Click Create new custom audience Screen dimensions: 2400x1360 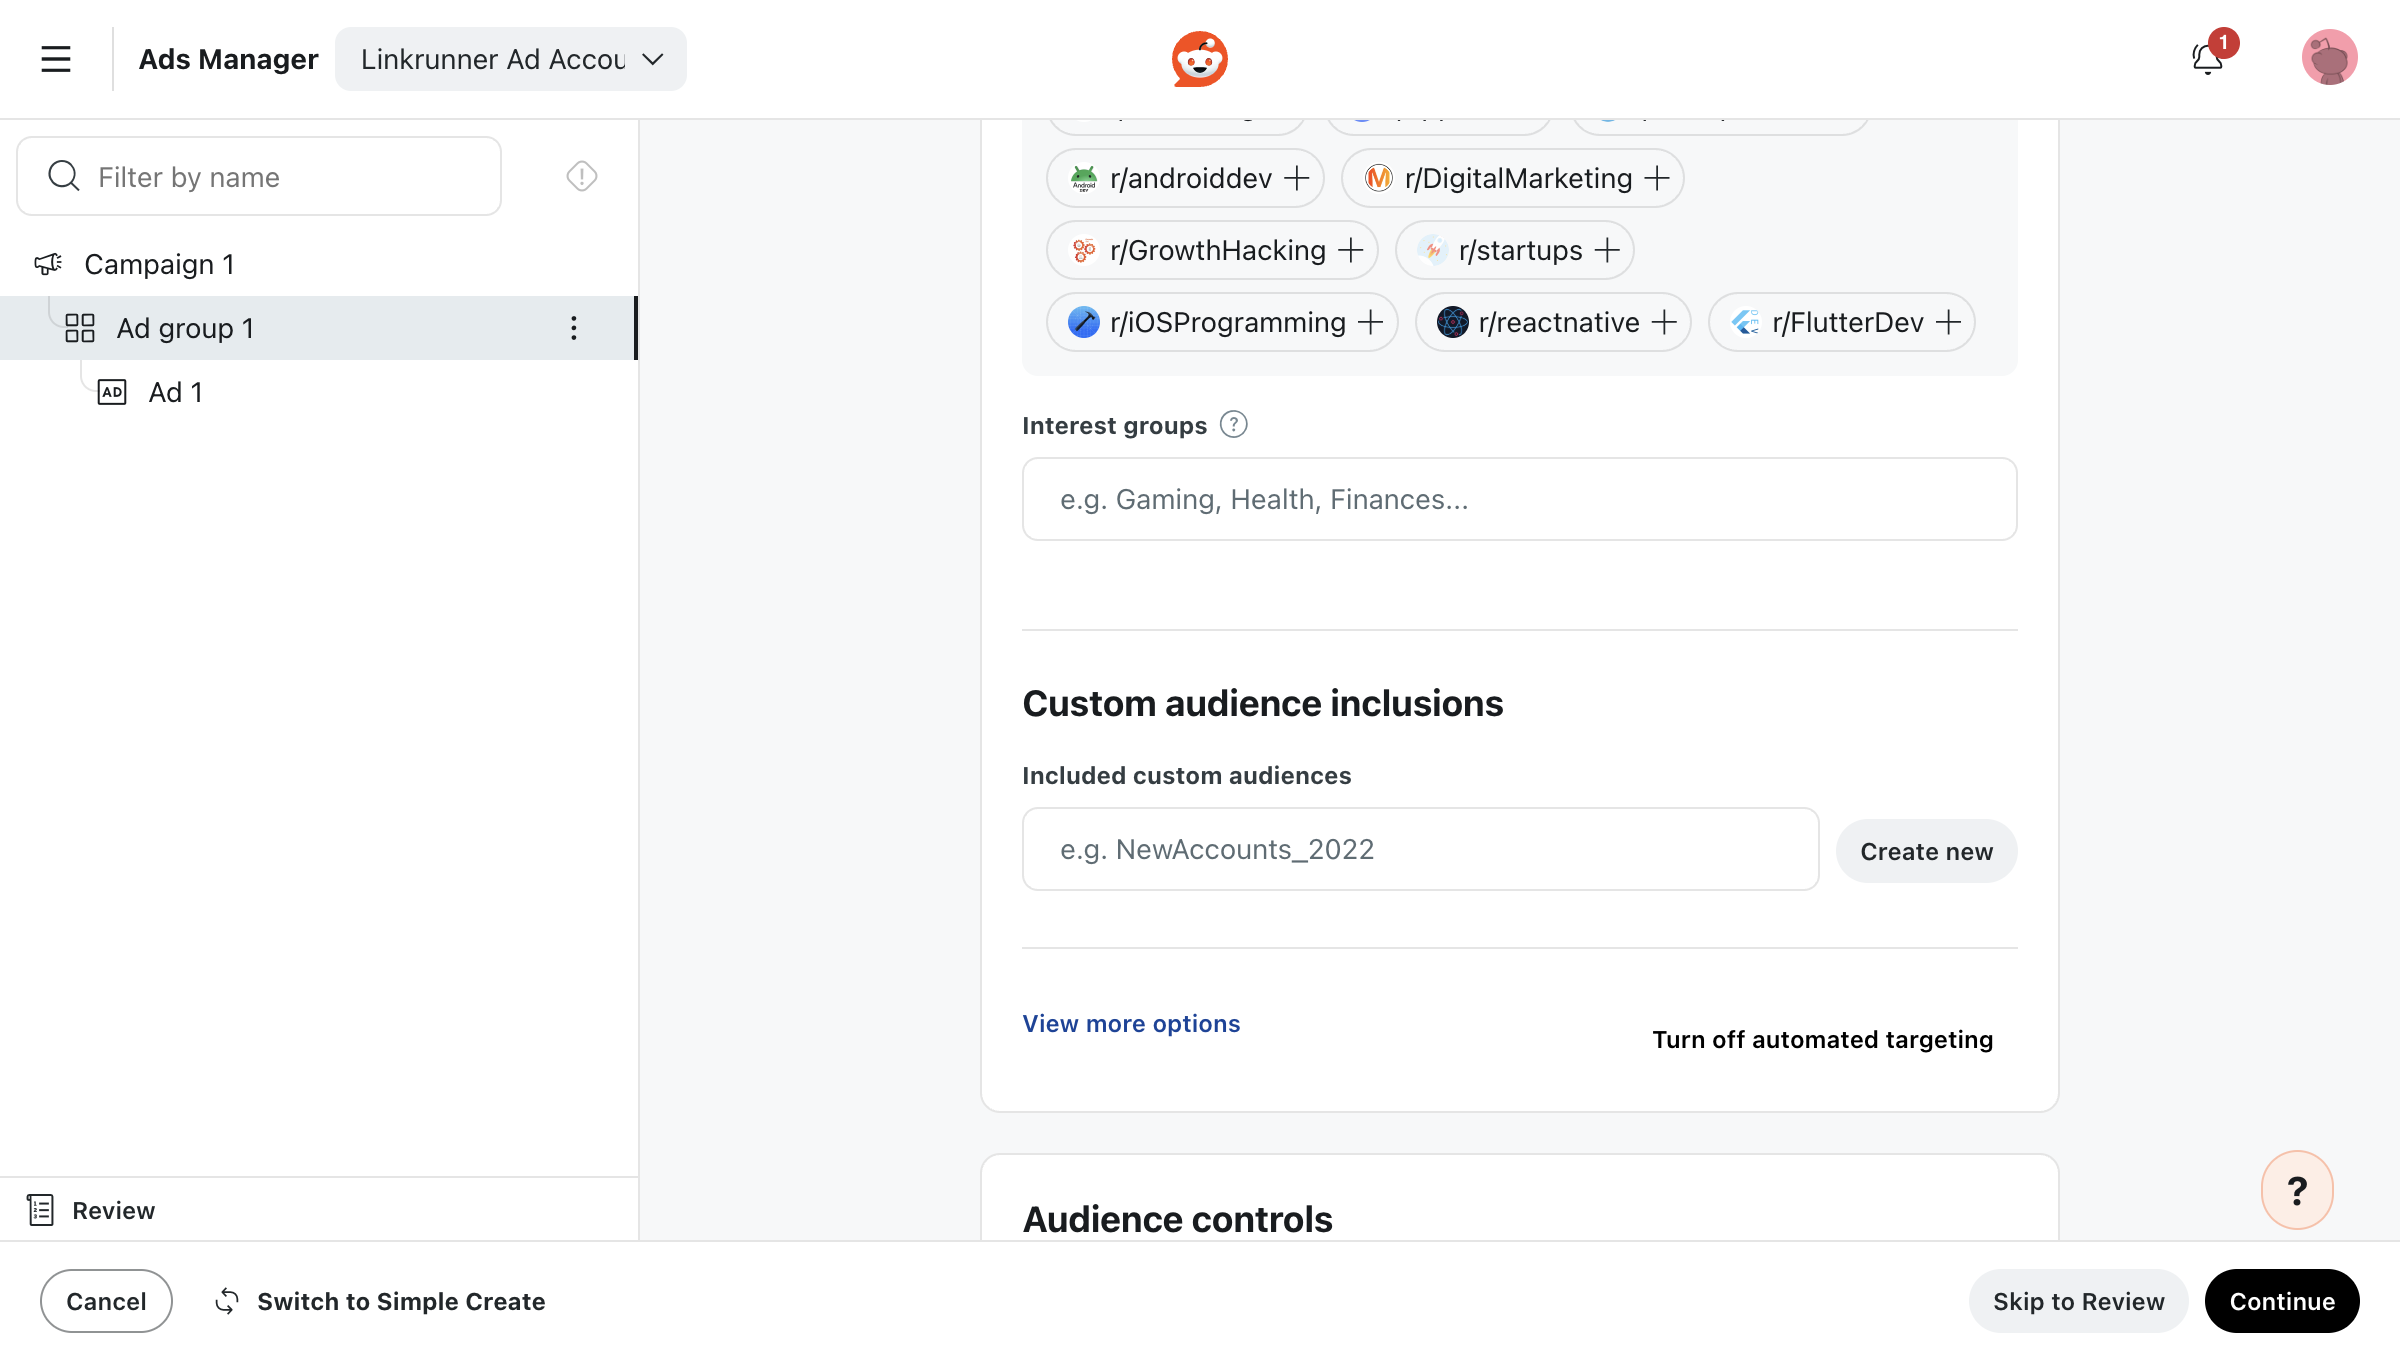click(x=1926, y=851)
